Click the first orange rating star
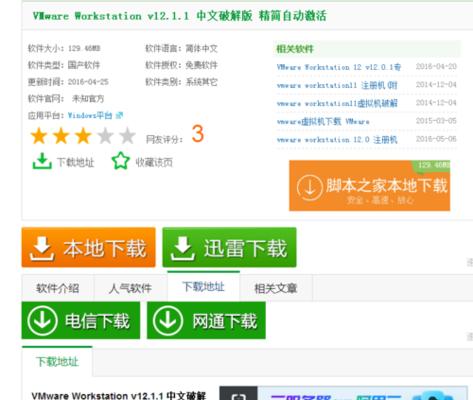Viewport: 473px width, 400px height. click(x=39, y=136)
